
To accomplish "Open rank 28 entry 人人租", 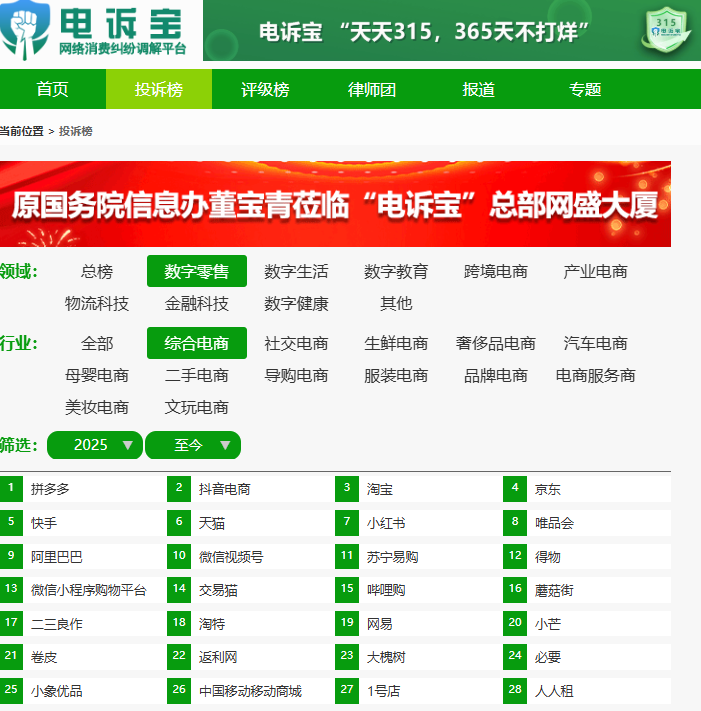I will [554, 691].
